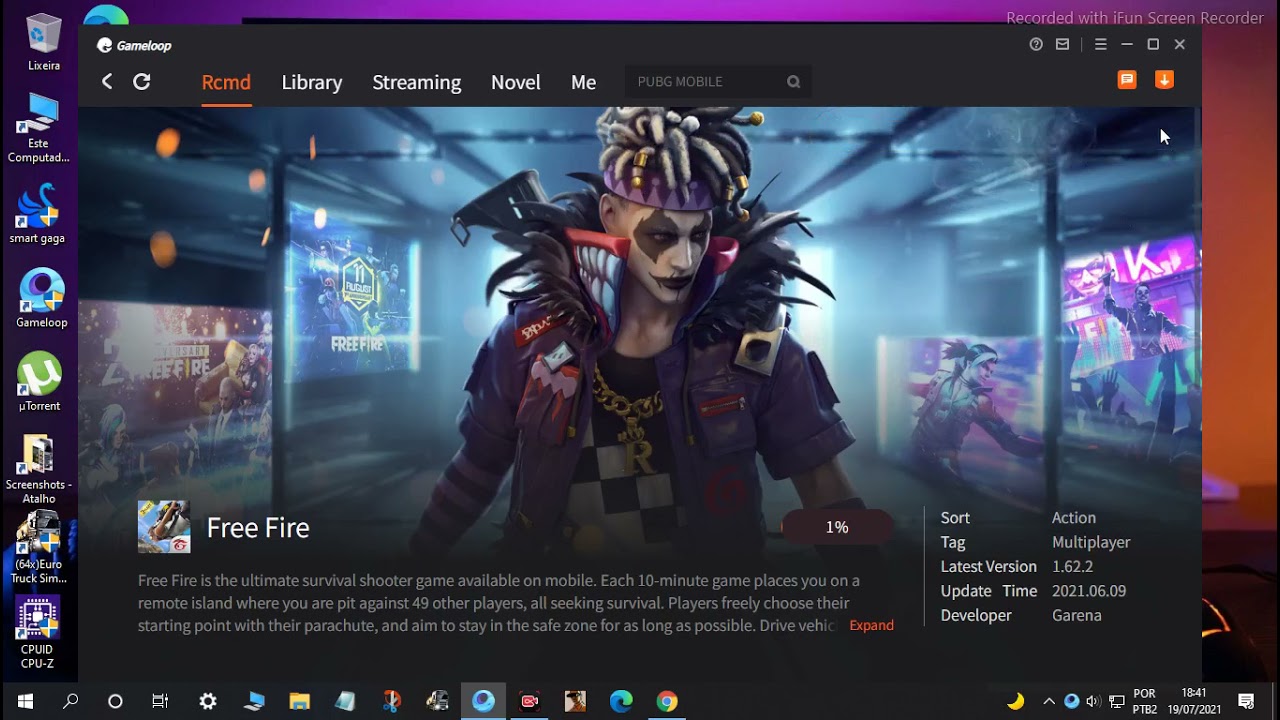Select the Gameloop desktop shortcut
The height and width of the screenshot is (720, 1280).
click(42, 298)
